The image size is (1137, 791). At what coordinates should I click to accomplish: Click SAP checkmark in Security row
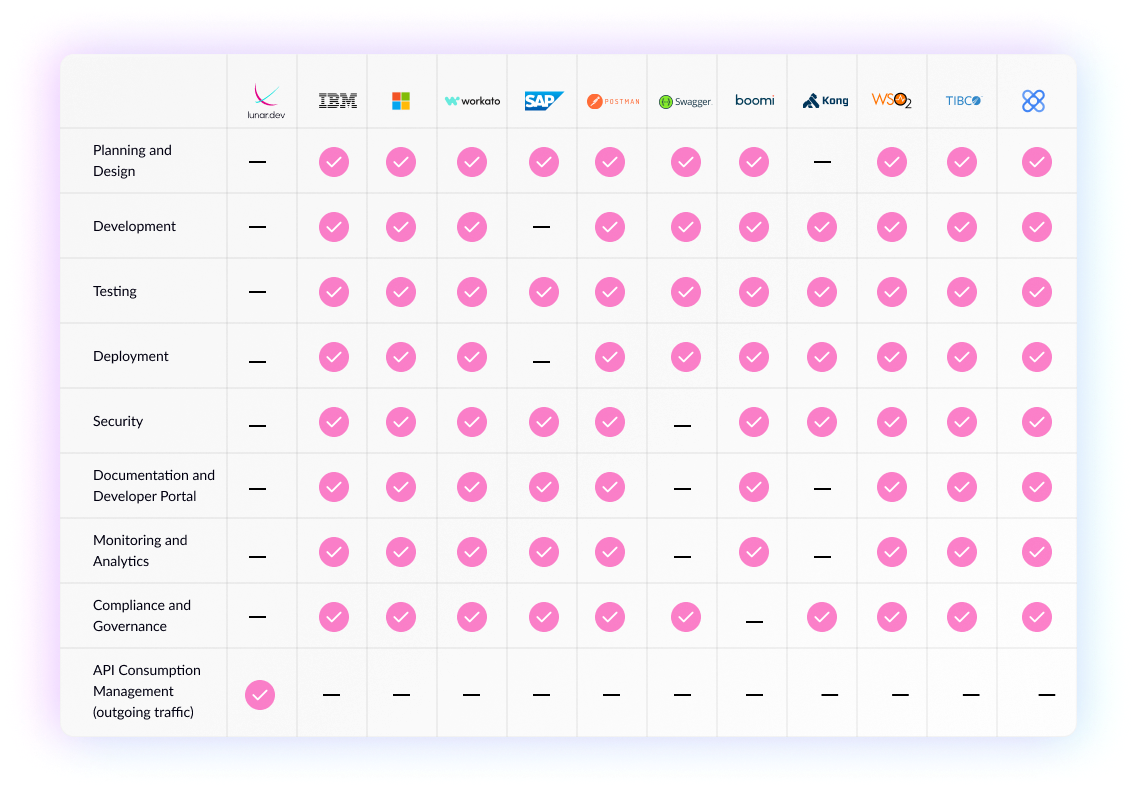[544, 422]
